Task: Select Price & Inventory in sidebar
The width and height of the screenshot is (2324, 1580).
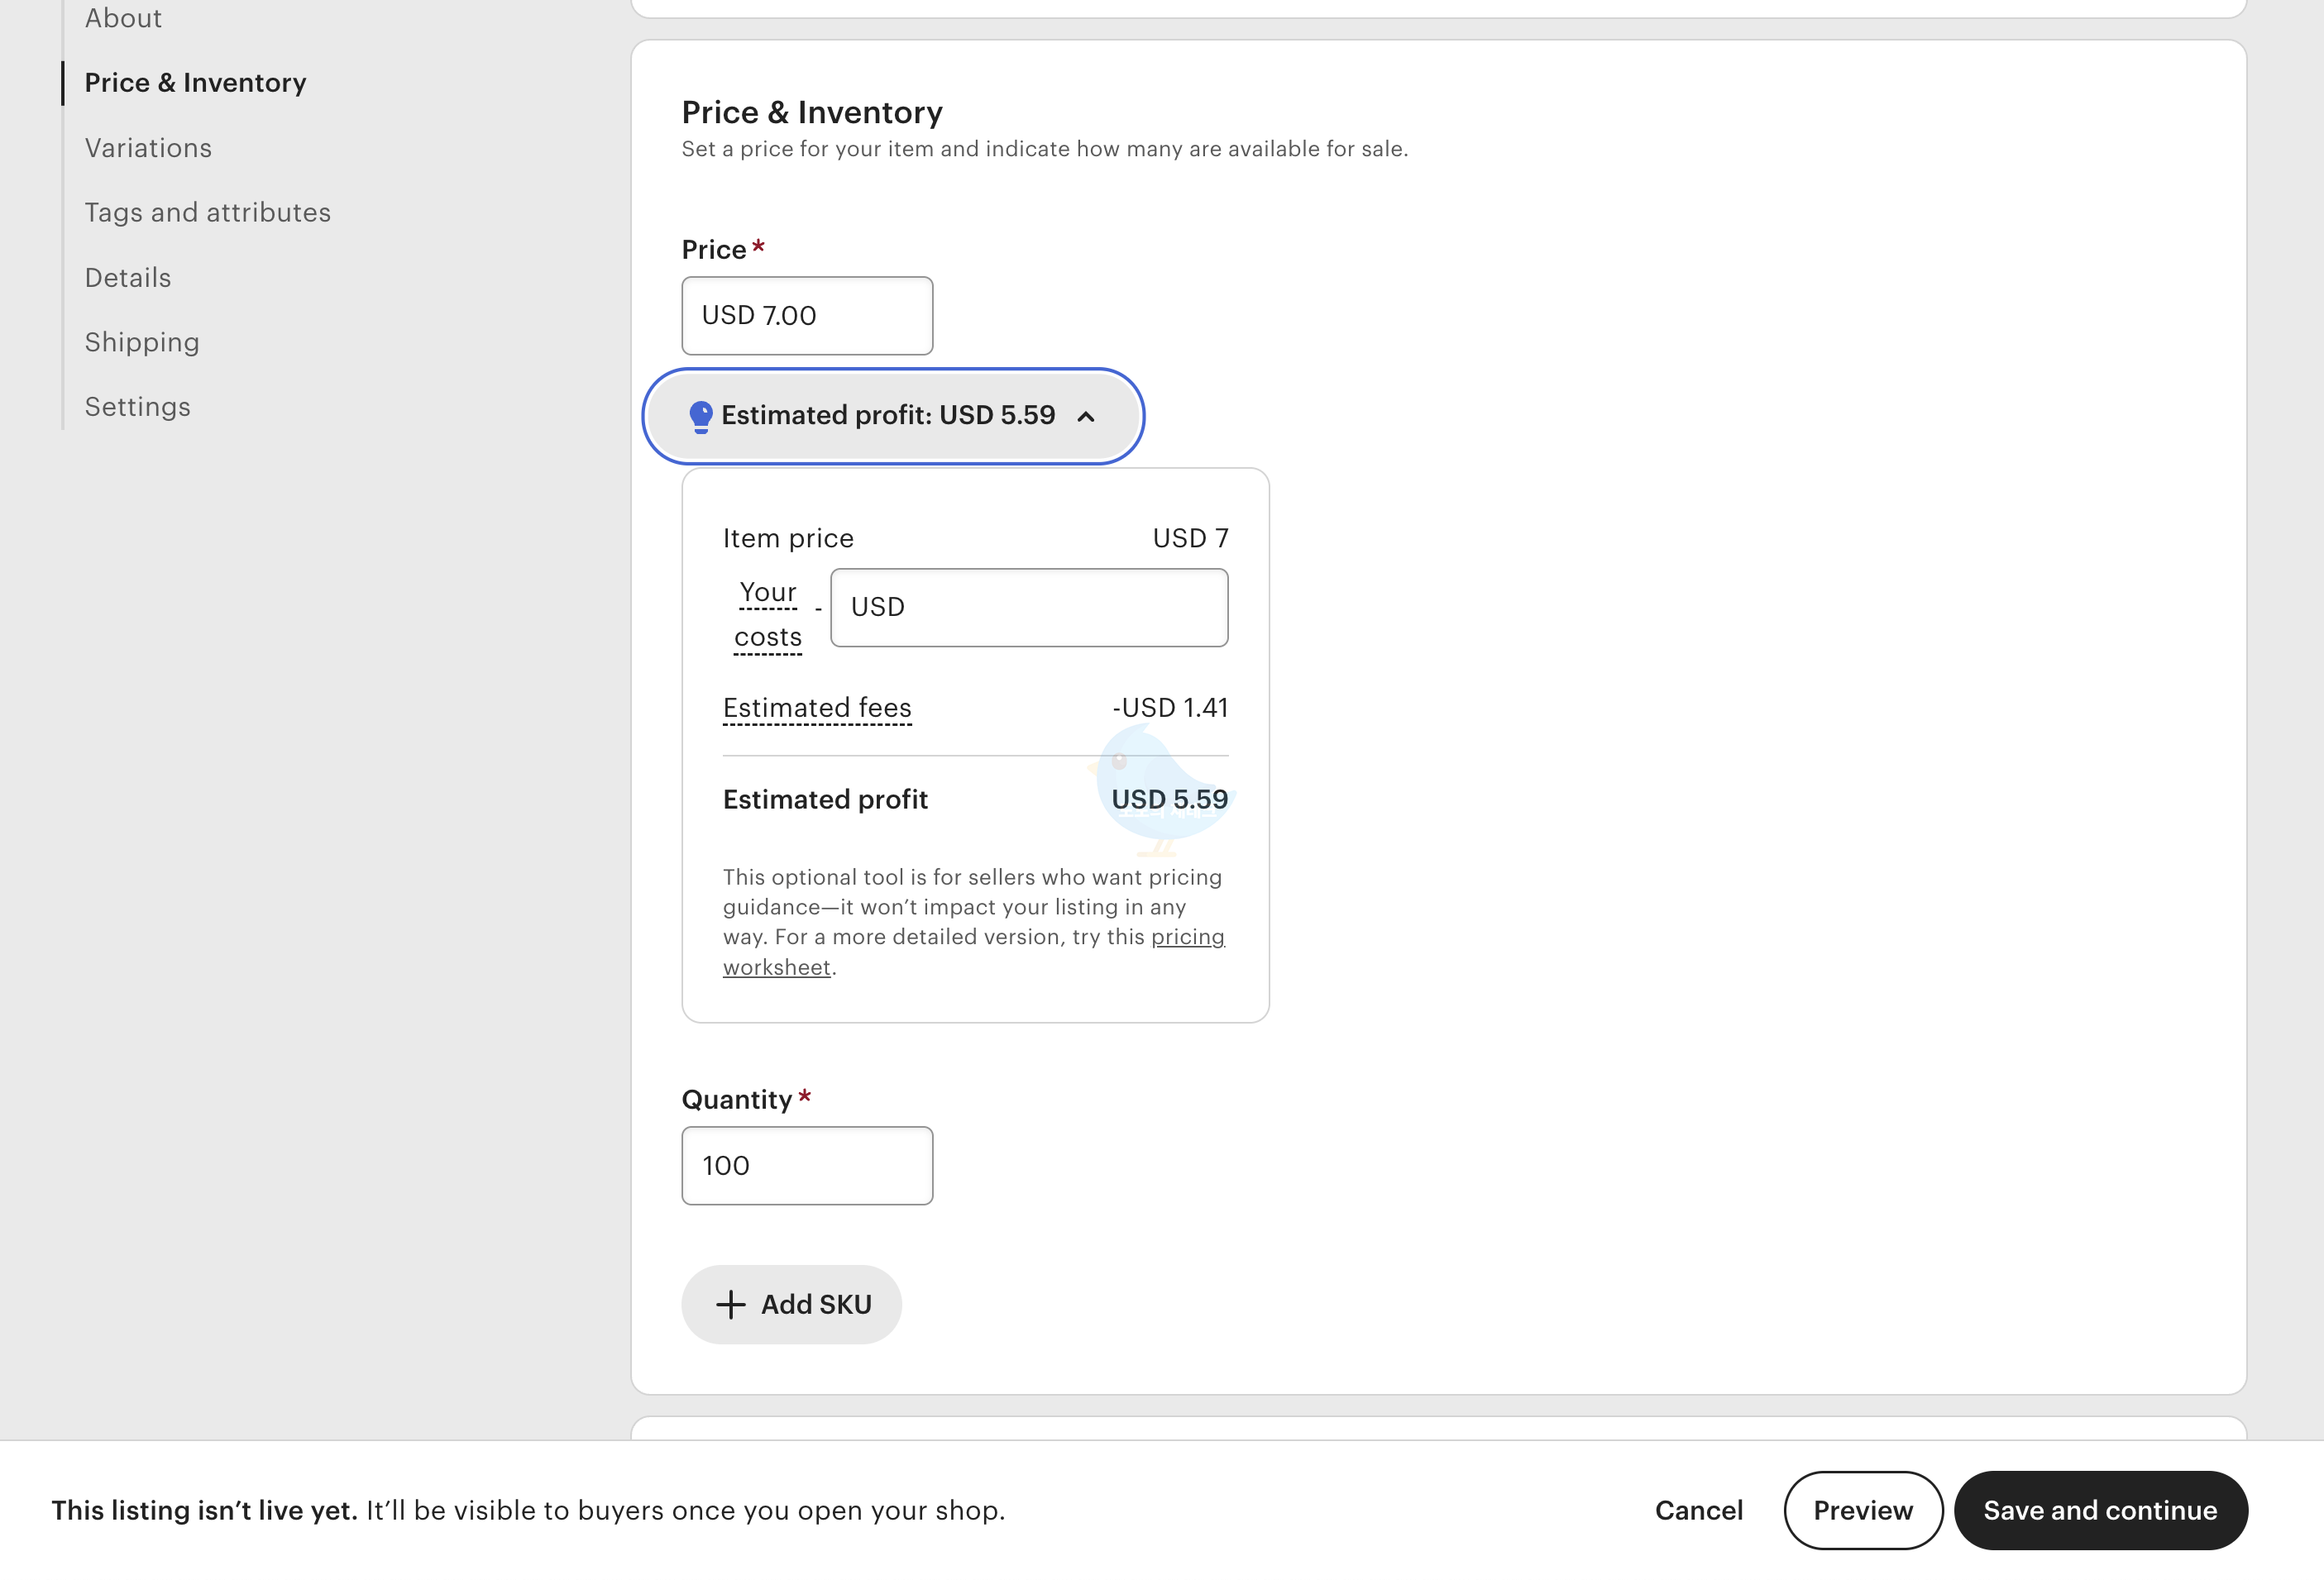Action: click(x=195, y=83)
